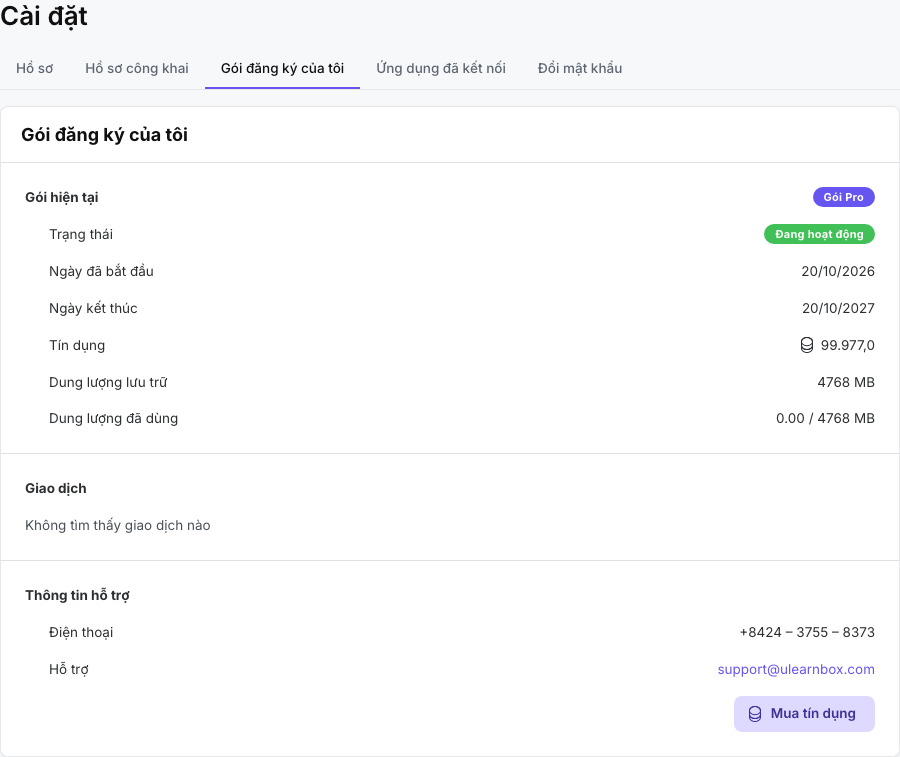The width and height of the screenshot is (900, 757).
Task: Click the coin icon in Mua tín dụng
Action: [x=755, y=713]
